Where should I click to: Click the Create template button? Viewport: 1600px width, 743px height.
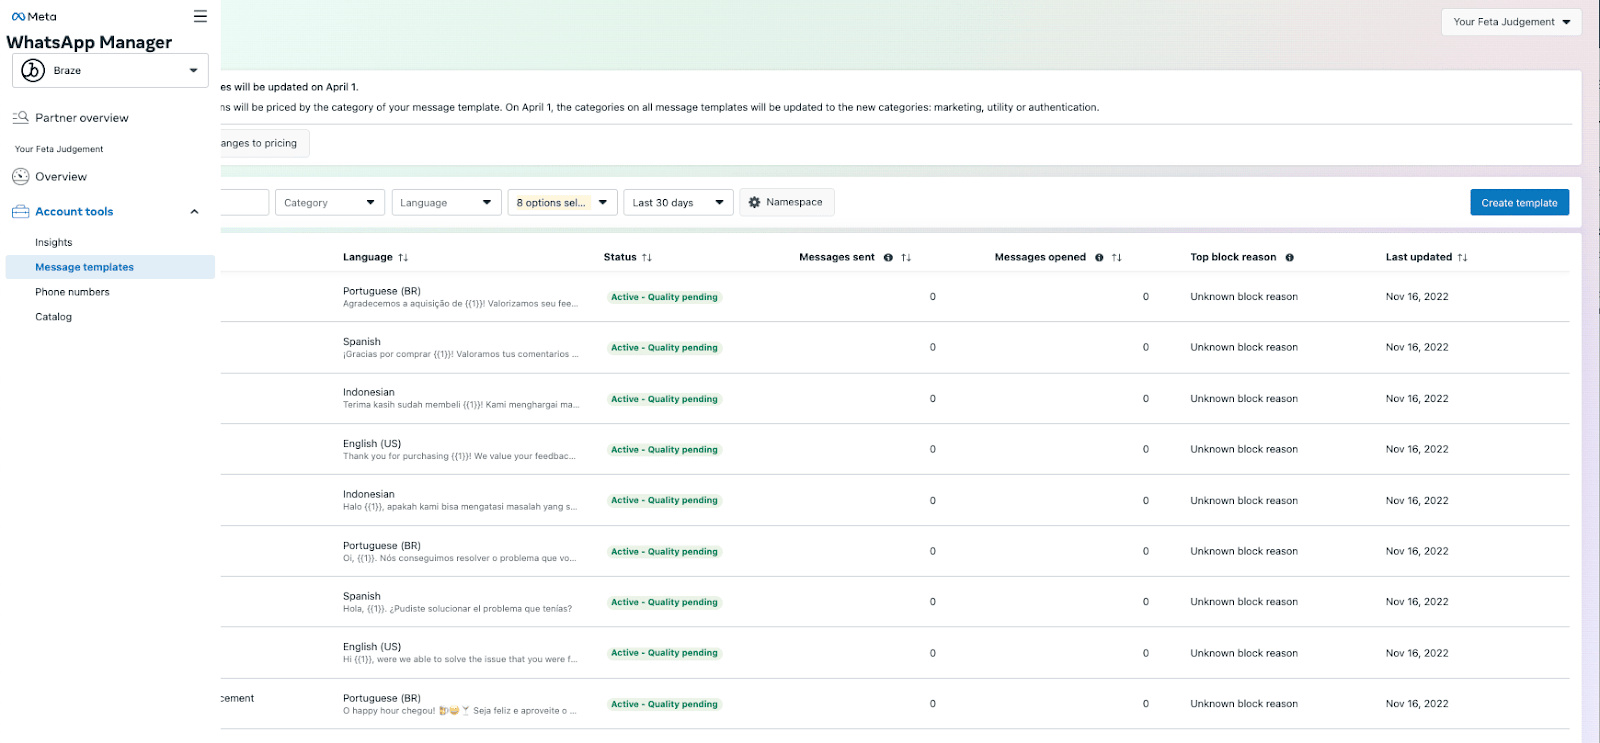click(x=1519, y=202)
